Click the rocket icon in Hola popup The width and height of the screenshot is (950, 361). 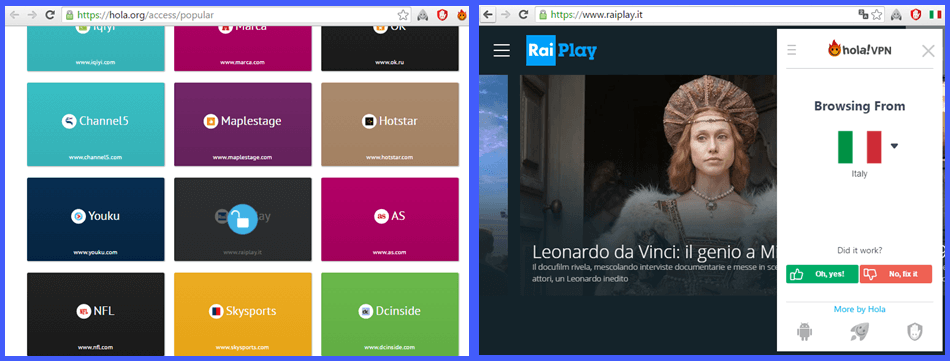[x=859, y=331]
